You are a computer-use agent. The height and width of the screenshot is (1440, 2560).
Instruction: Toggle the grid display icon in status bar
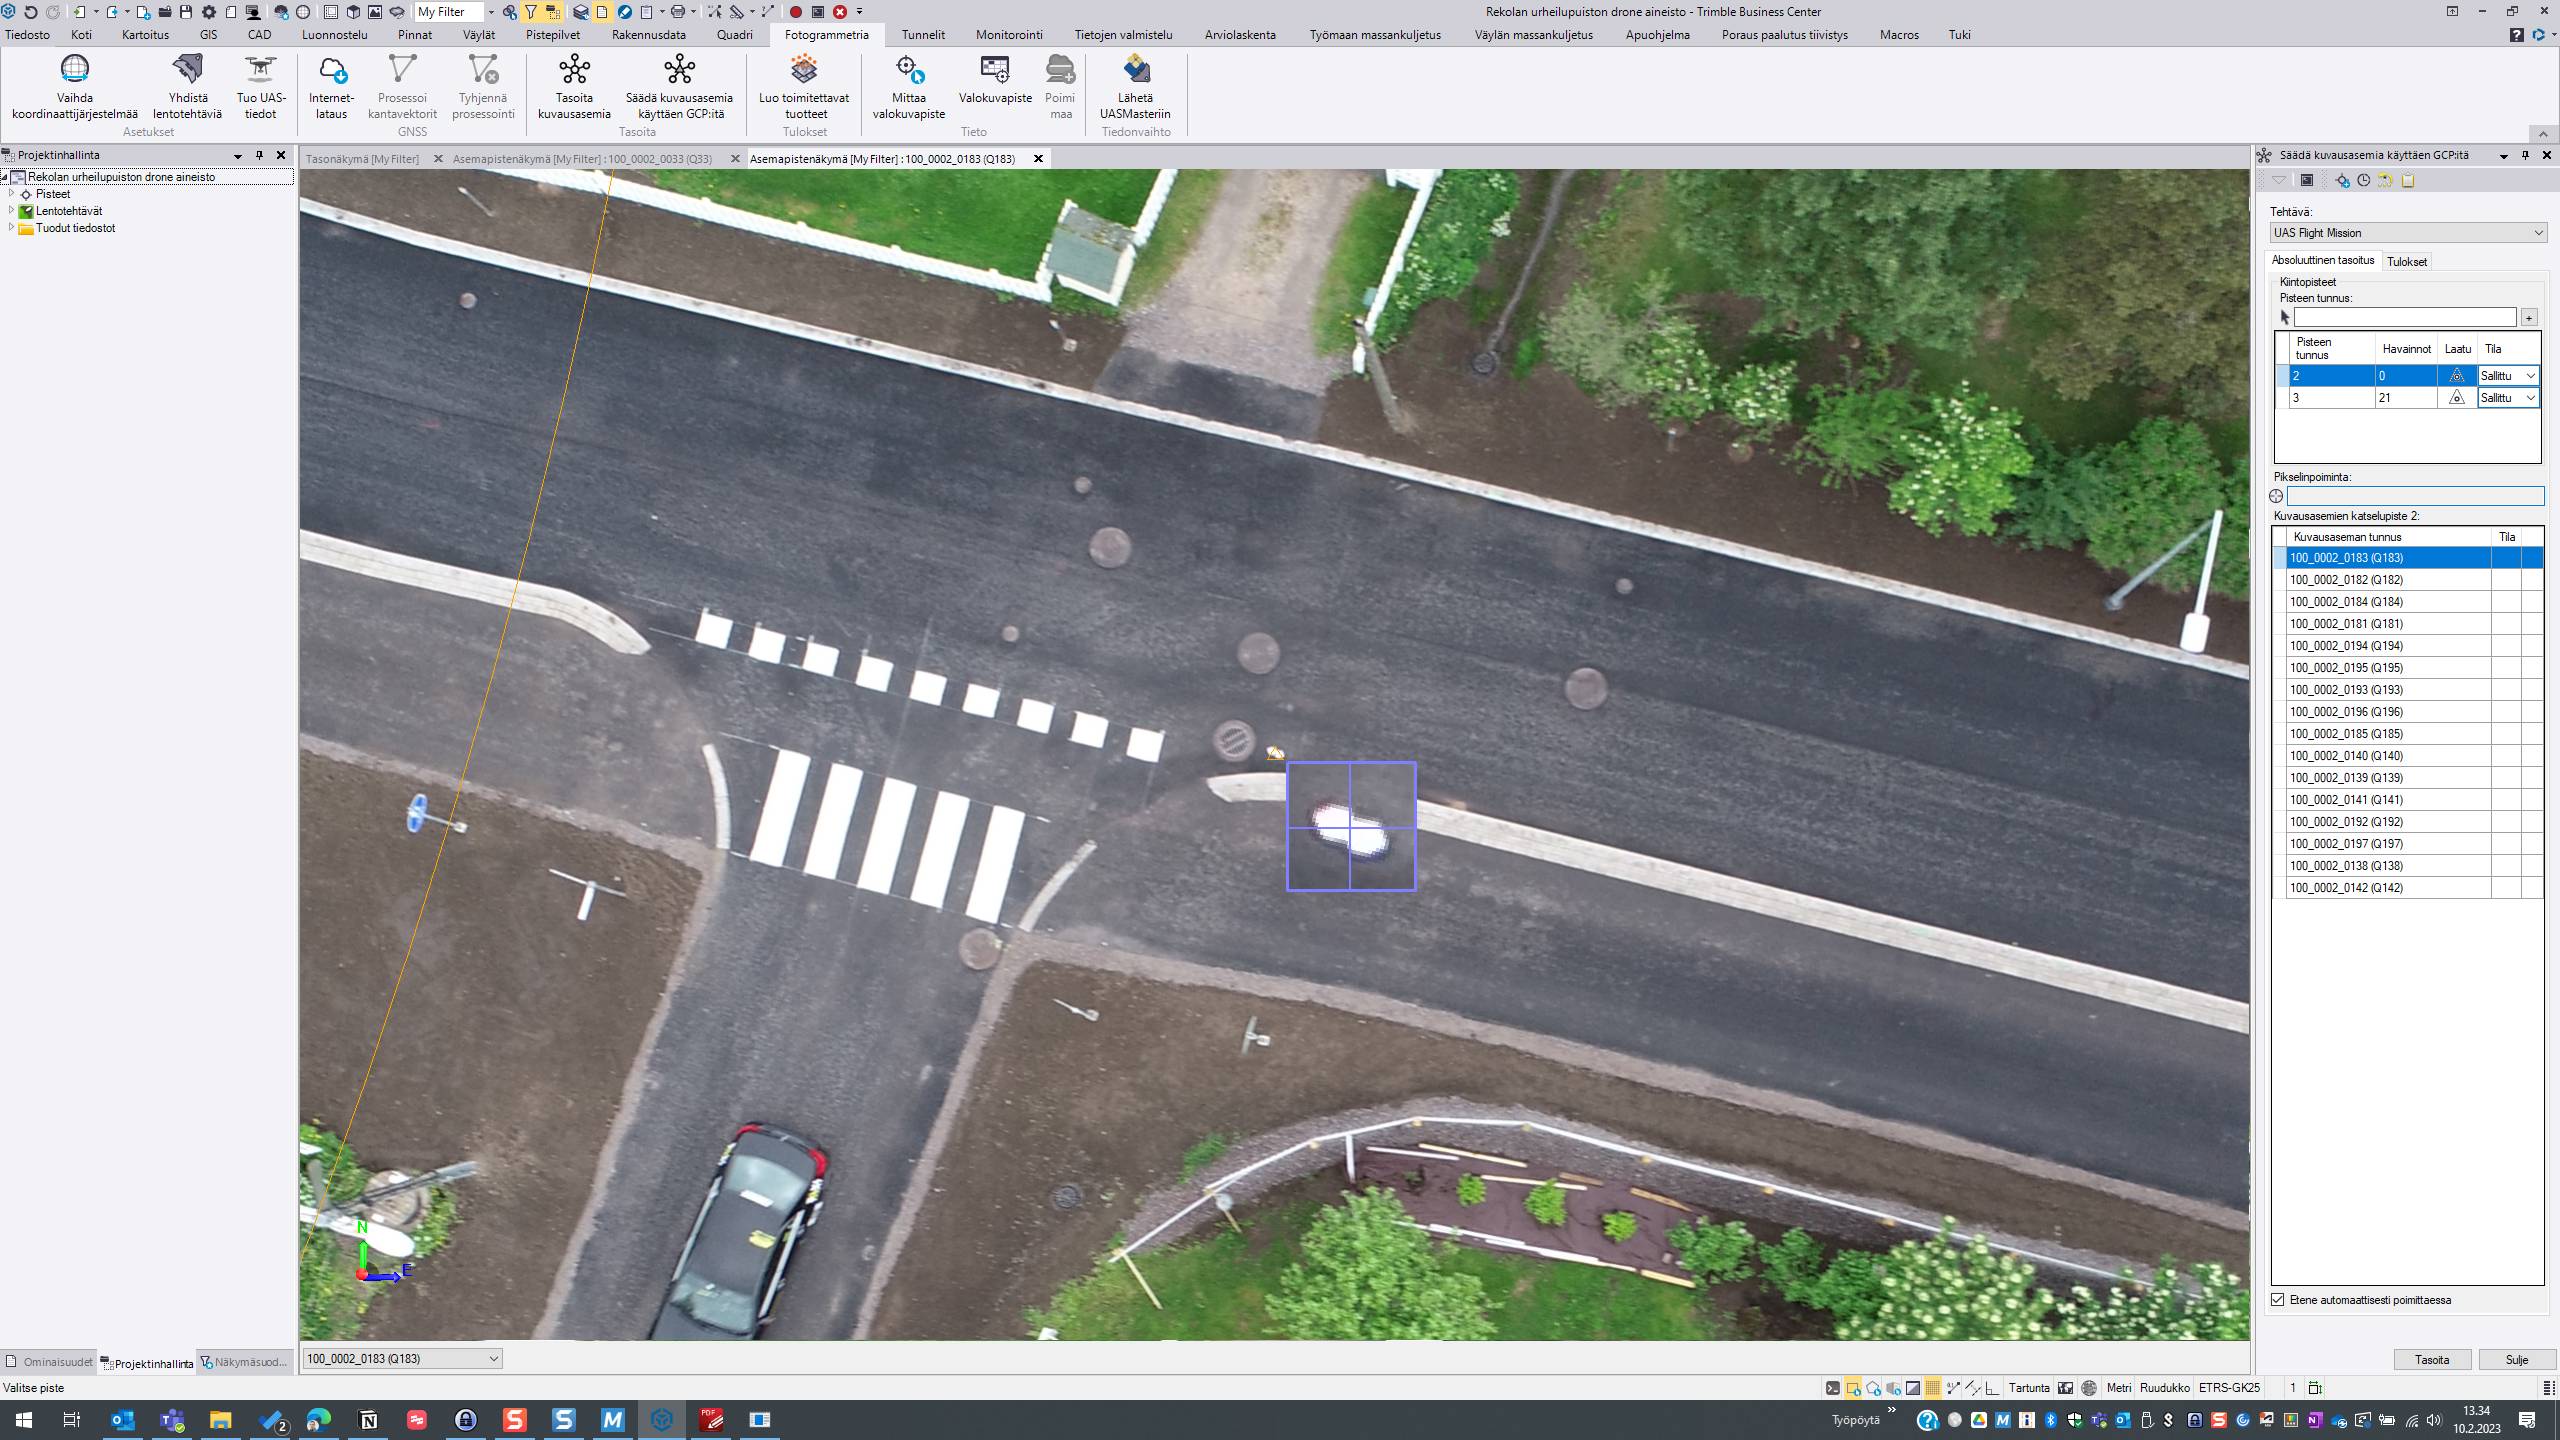click(1933, 1388)
